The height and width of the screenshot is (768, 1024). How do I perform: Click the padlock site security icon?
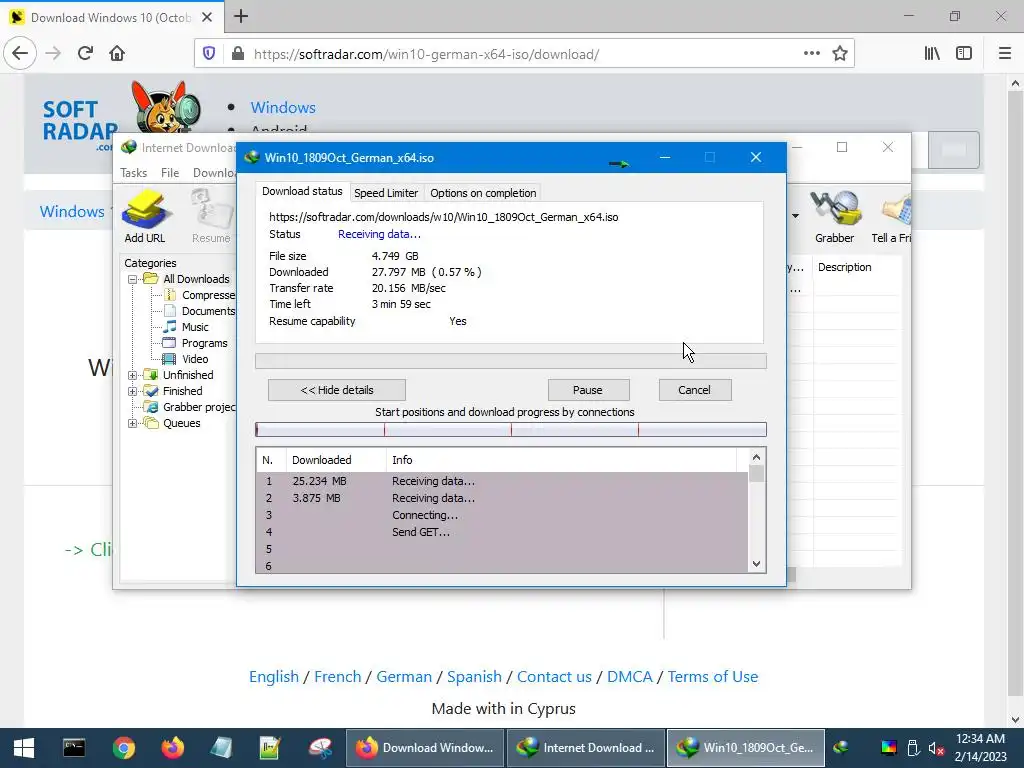click(238, 54)
